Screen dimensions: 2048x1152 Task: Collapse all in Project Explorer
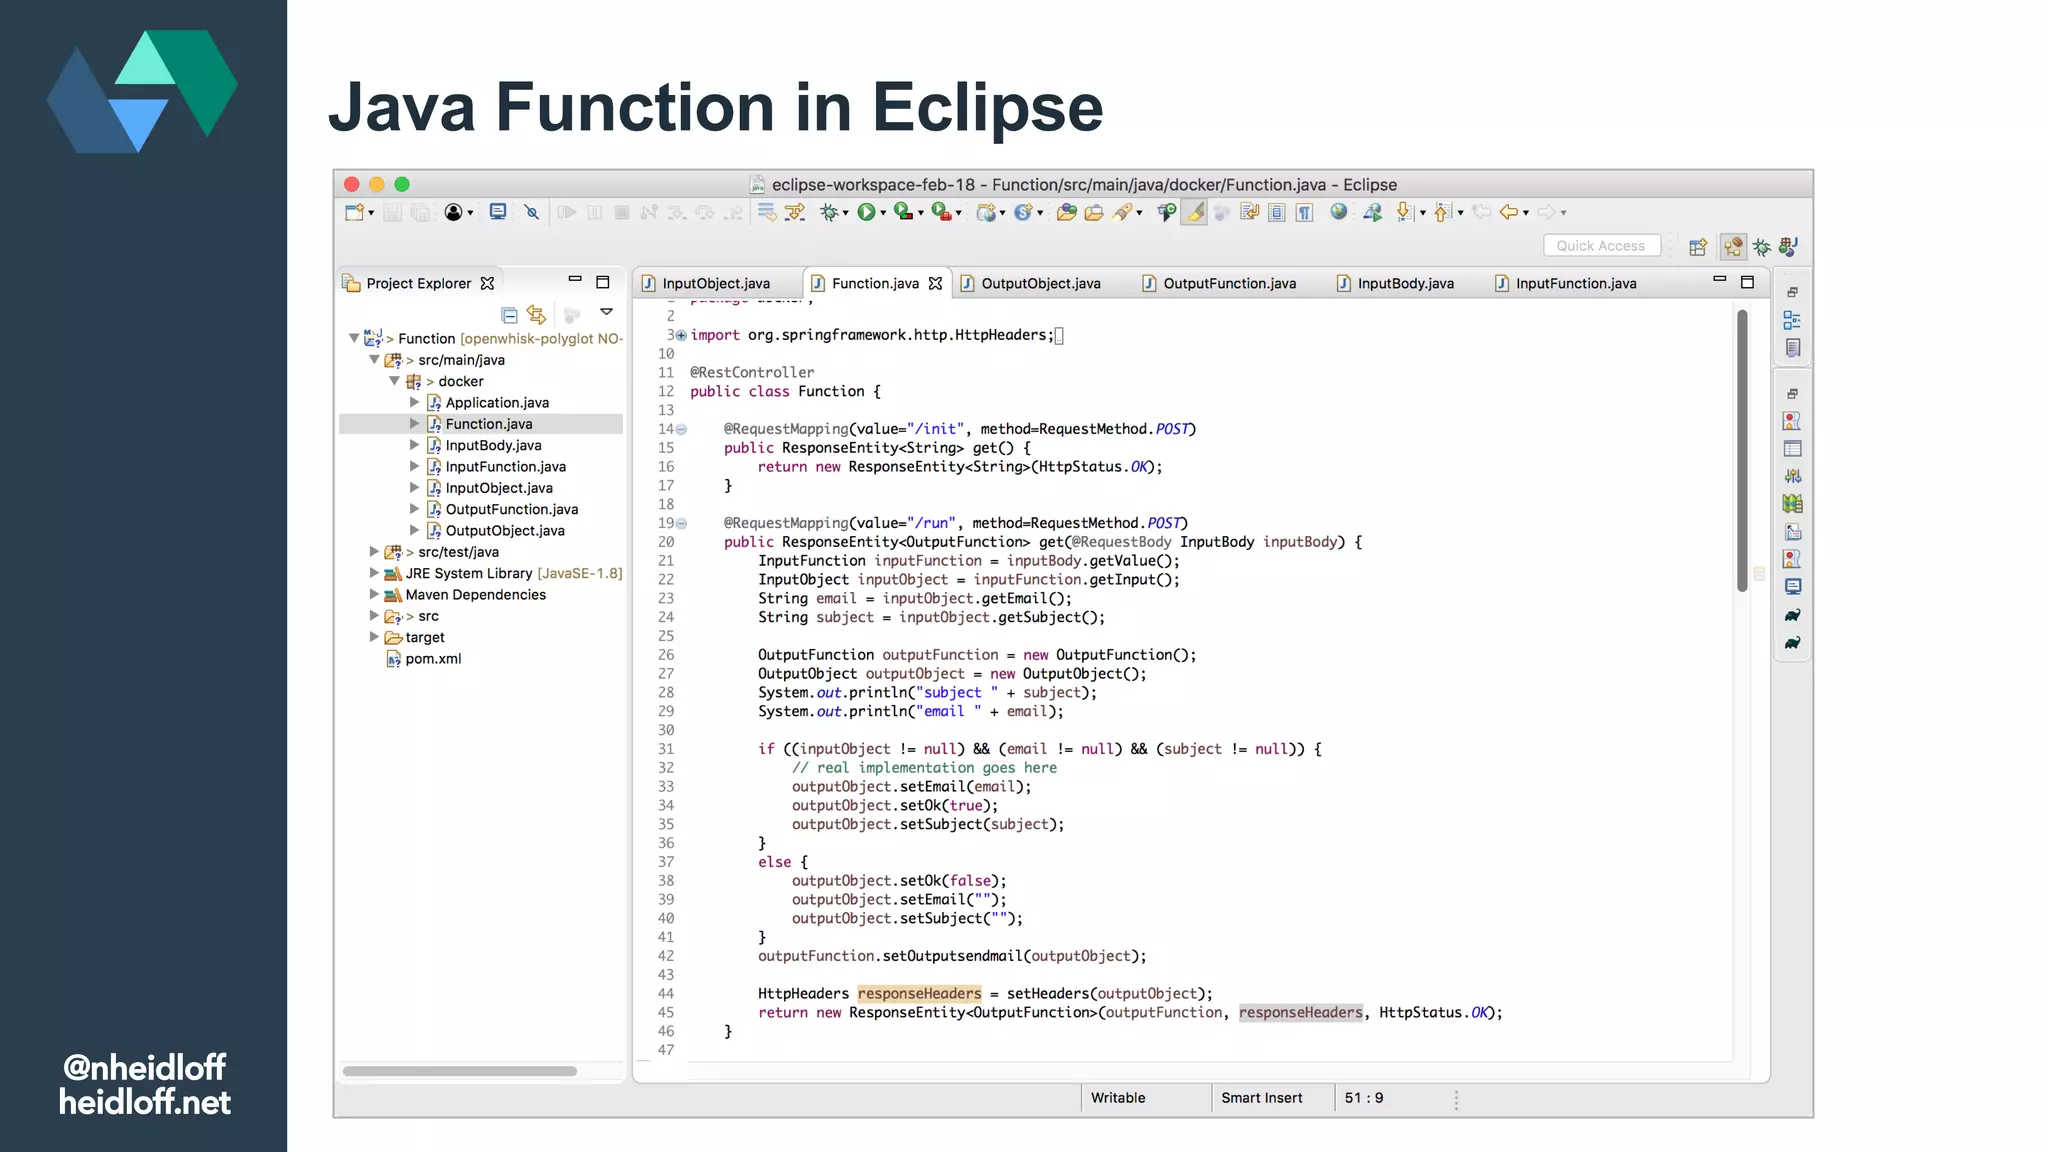click(x=509, y=315)
